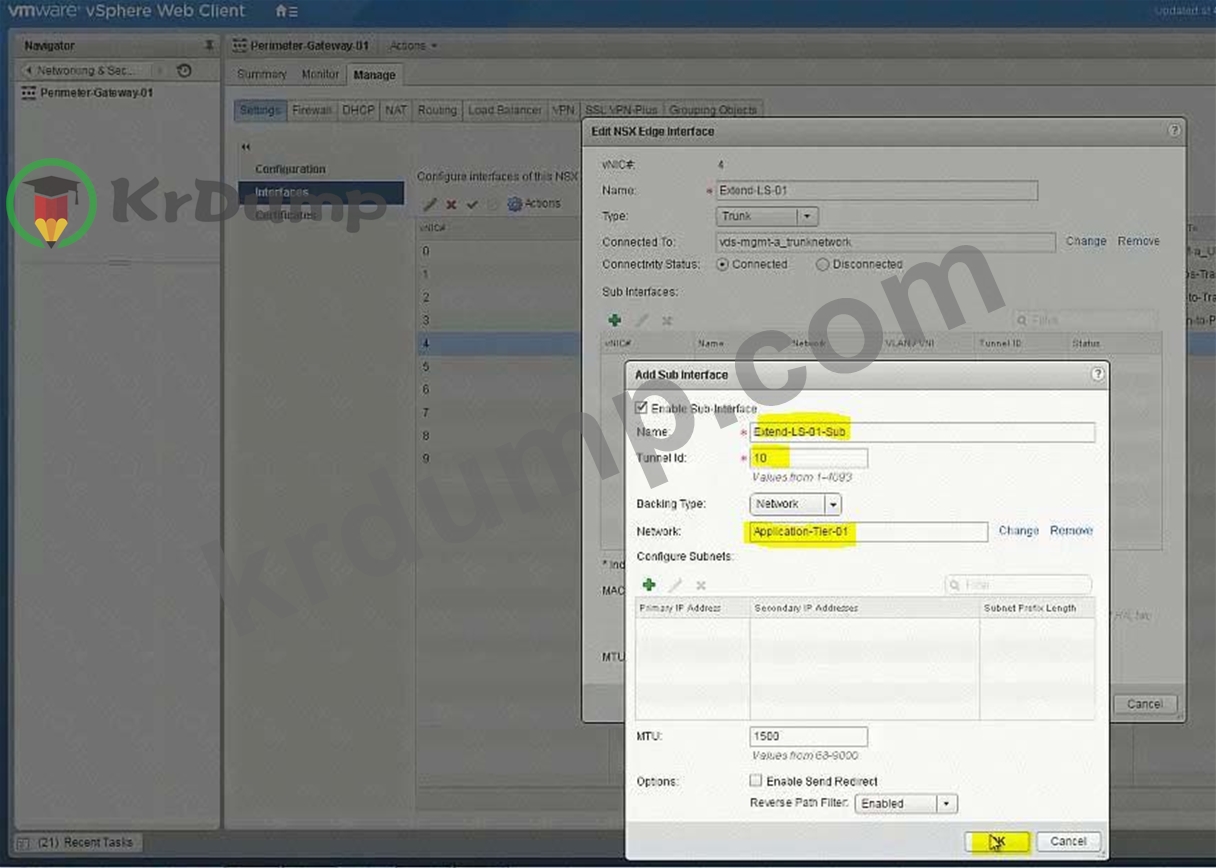The width and height of the screenshot is (1216, 868).
Task: Open the DHCP sub-tab
Action: (358, 110)
